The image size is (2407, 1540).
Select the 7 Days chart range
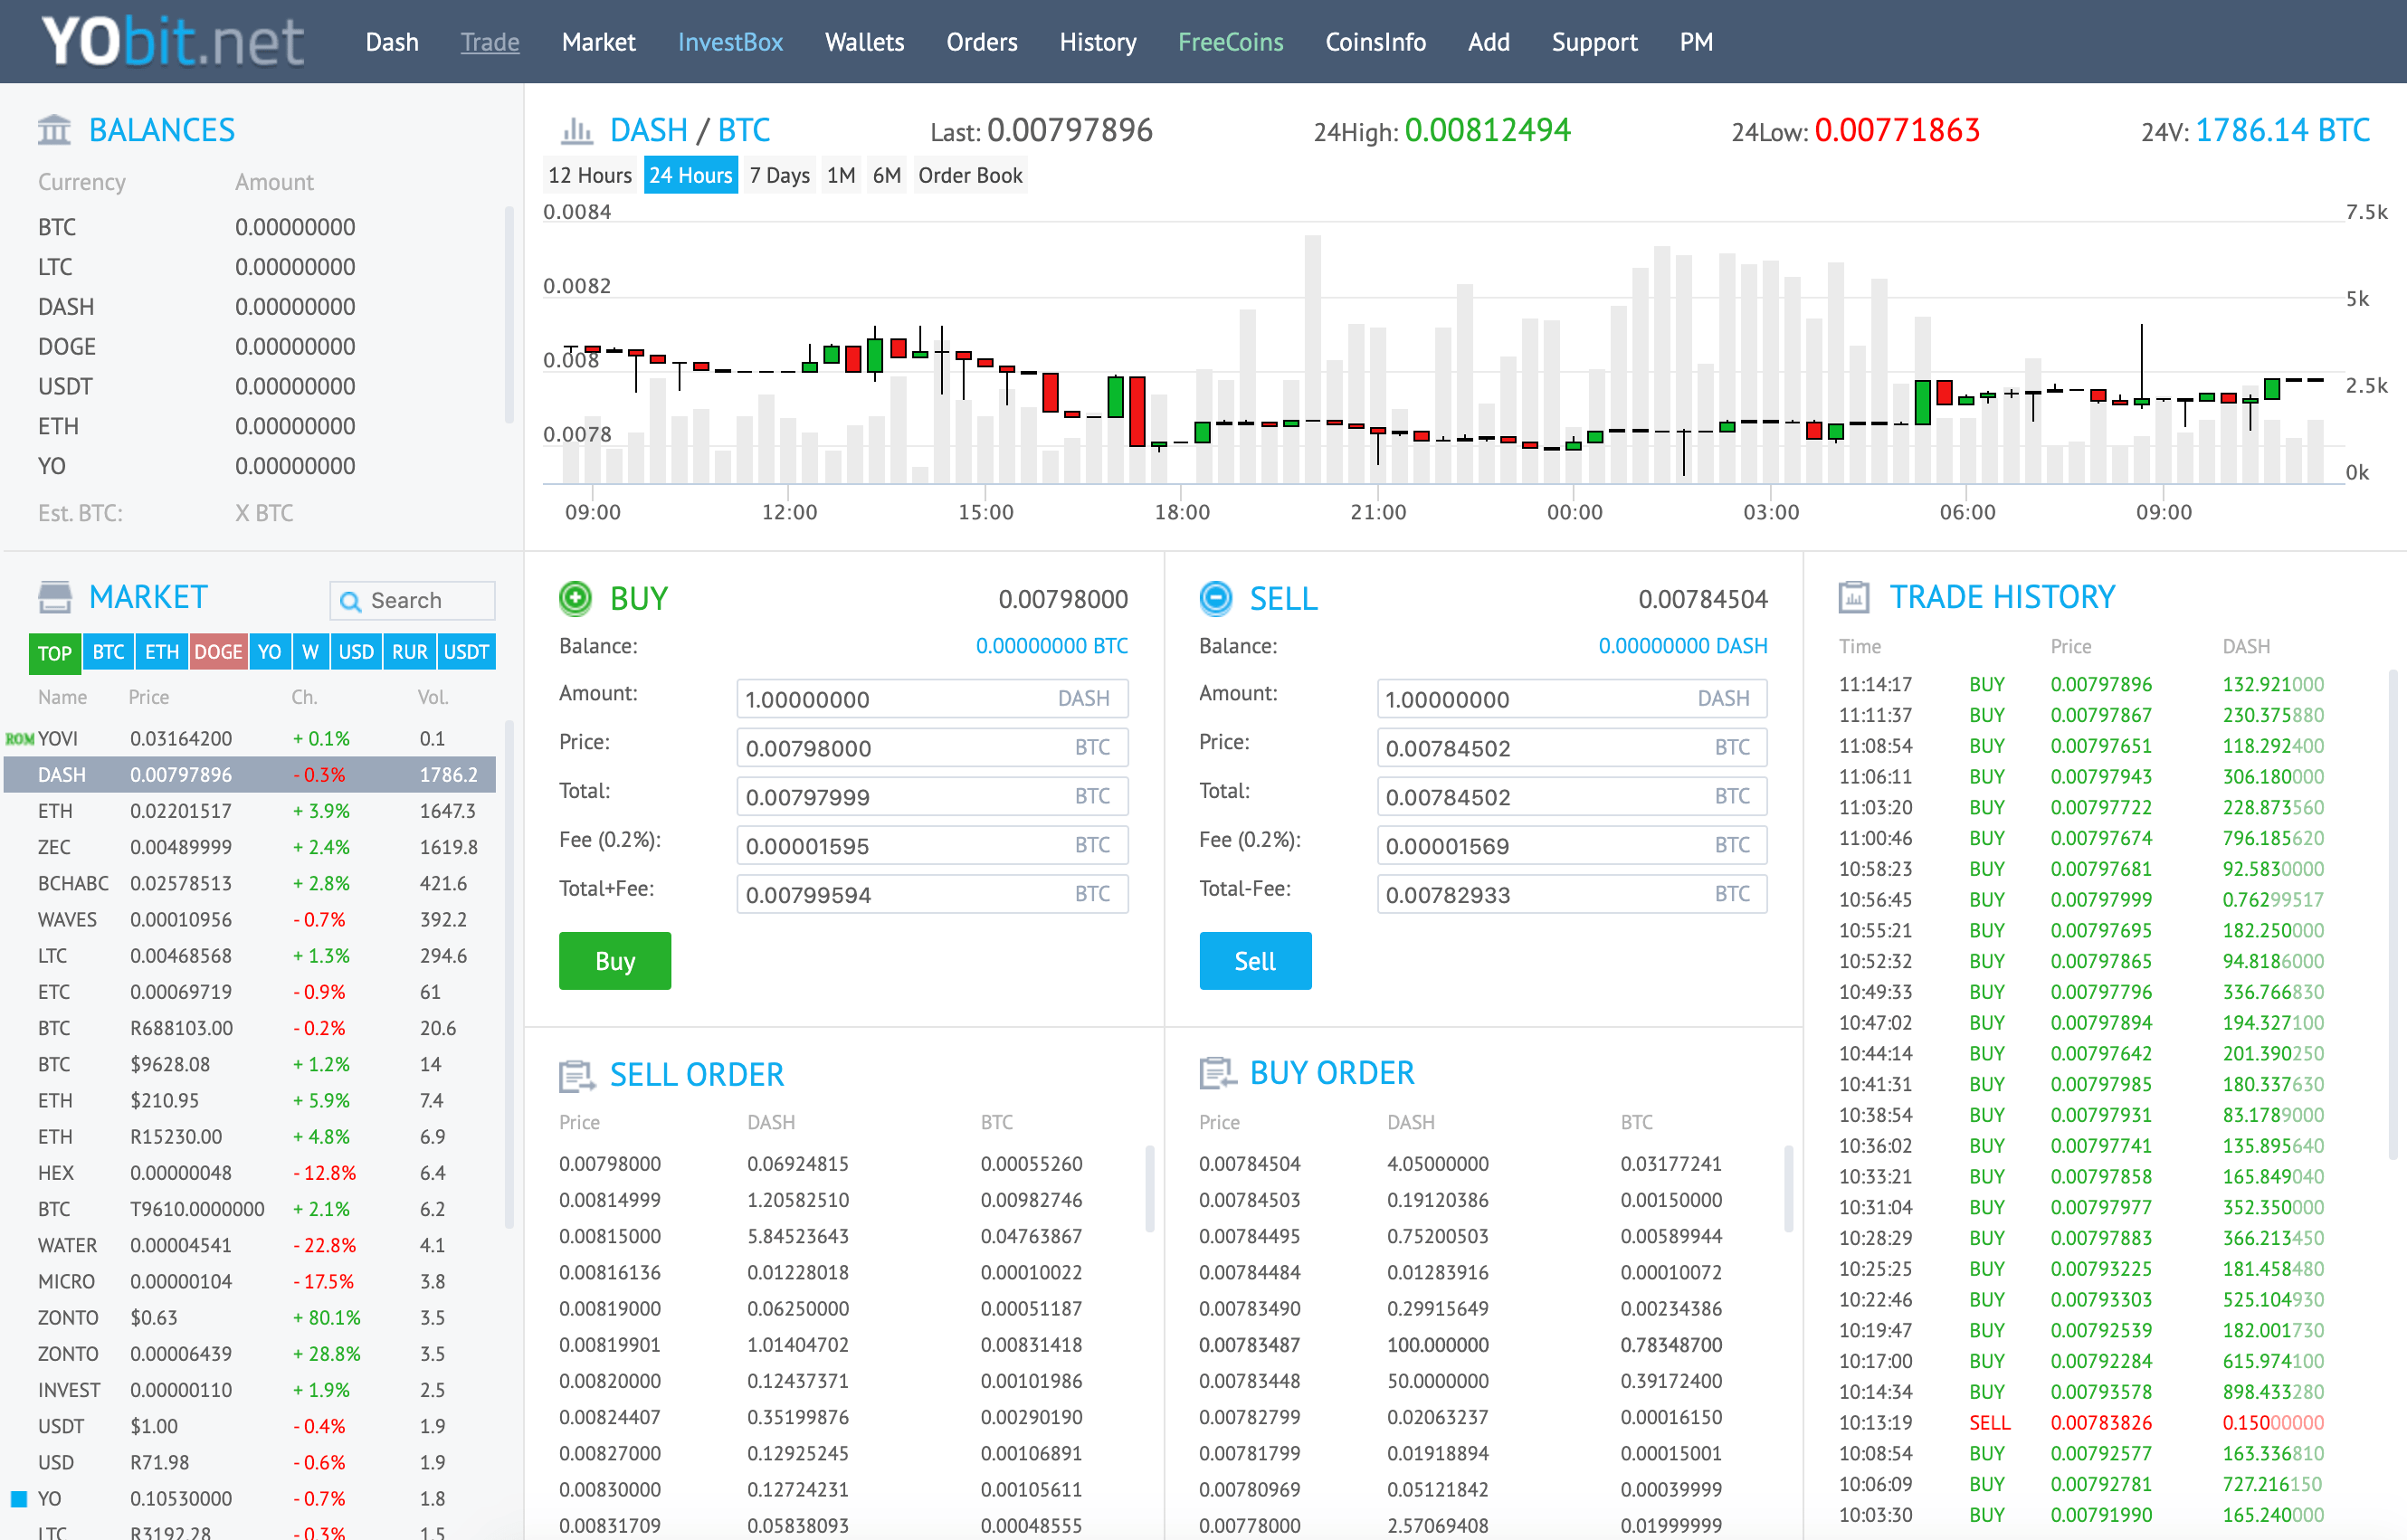point(779,175)
